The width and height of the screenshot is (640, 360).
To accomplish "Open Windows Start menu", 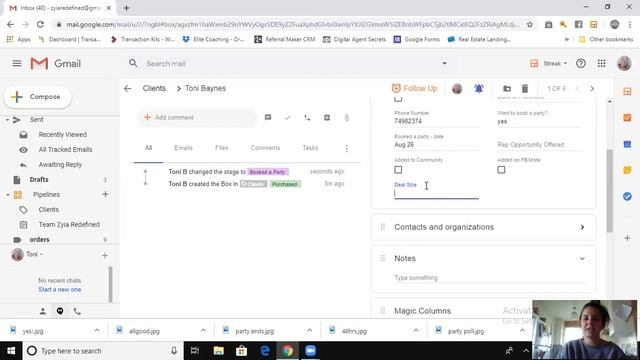I will [11, 351].
